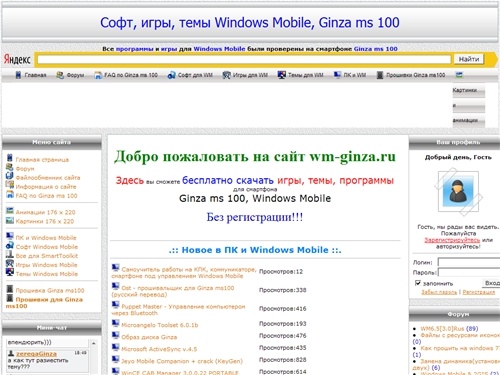Click the site title header text
Image resolution: width=500 pixels, height=375 pixels.
click(x=250, y=23)
